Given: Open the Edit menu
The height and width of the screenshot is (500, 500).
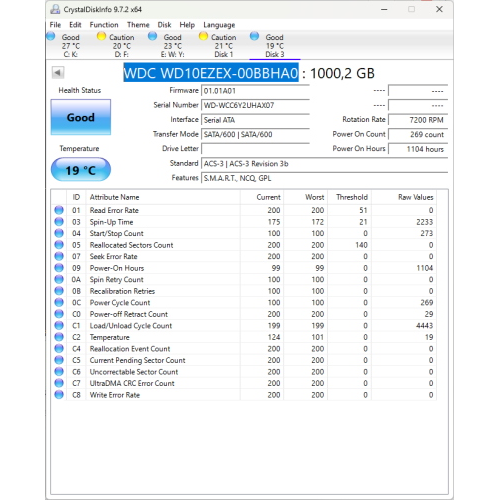Looking at the screenshot, I should (x=75, y=25).
